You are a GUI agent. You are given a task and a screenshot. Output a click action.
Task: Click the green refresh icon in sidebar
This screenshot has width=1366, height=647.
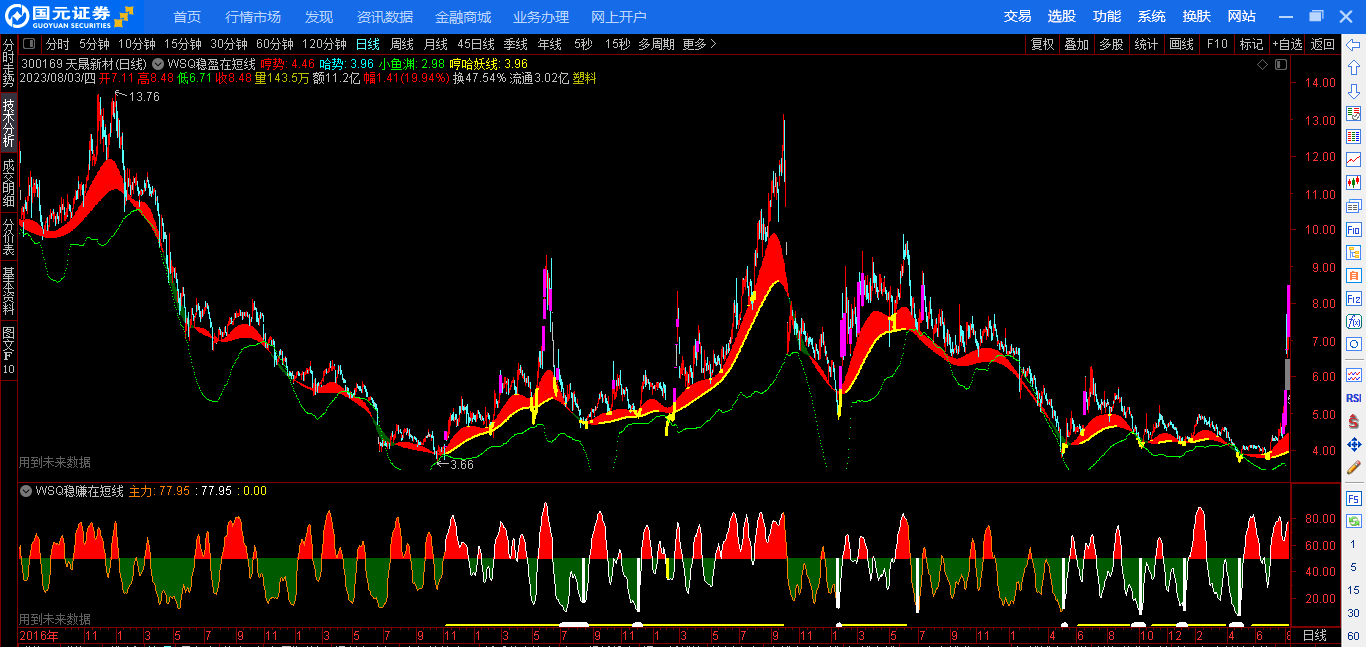[1354, 521]
